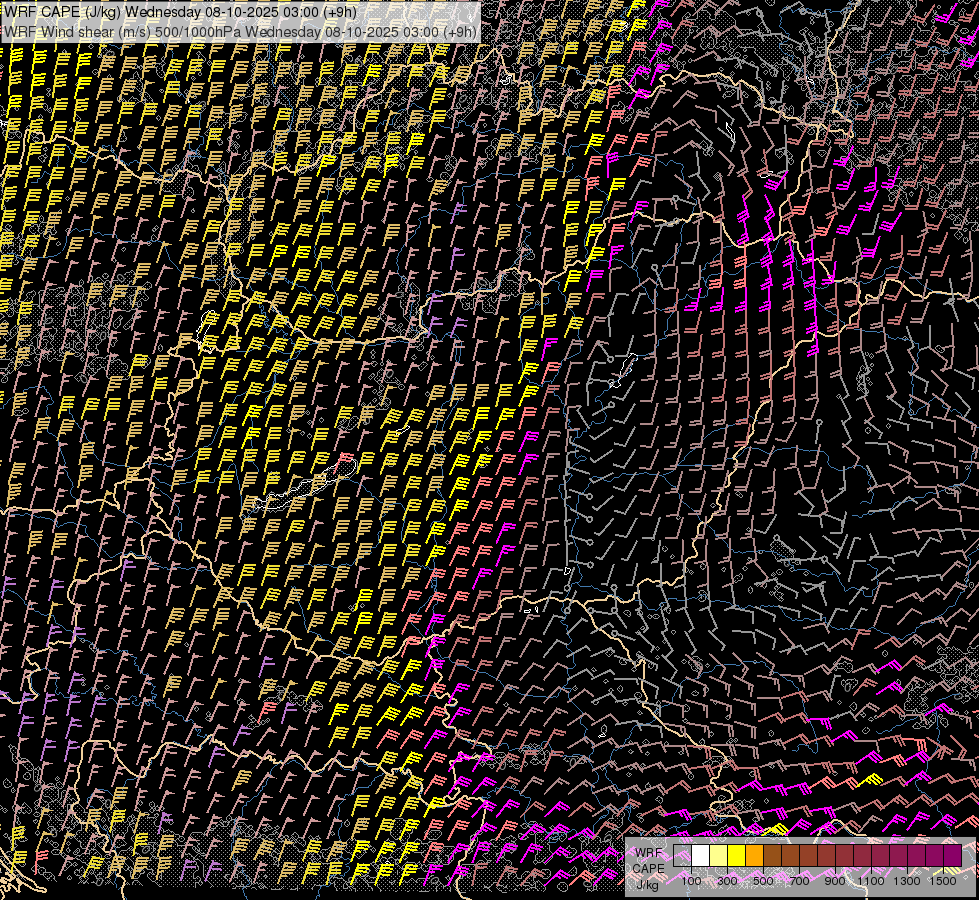
Task: Click the 1300 legend scale label
Action: point(907,881)
